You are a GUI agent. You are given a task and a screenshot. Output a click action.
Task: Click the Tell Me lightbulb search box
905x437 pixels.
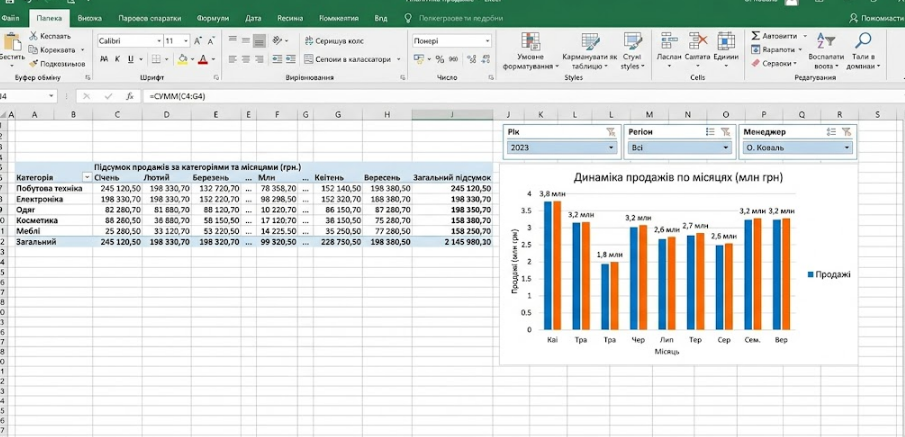pos(453,18)
